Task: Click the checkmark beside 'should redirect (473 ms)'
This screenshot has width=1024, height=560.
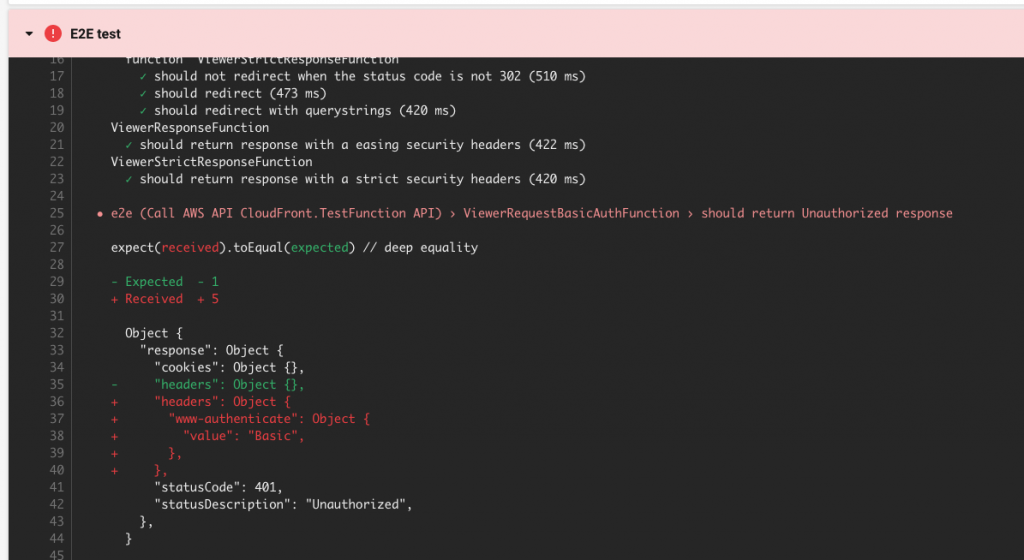Action: [143, 93]
